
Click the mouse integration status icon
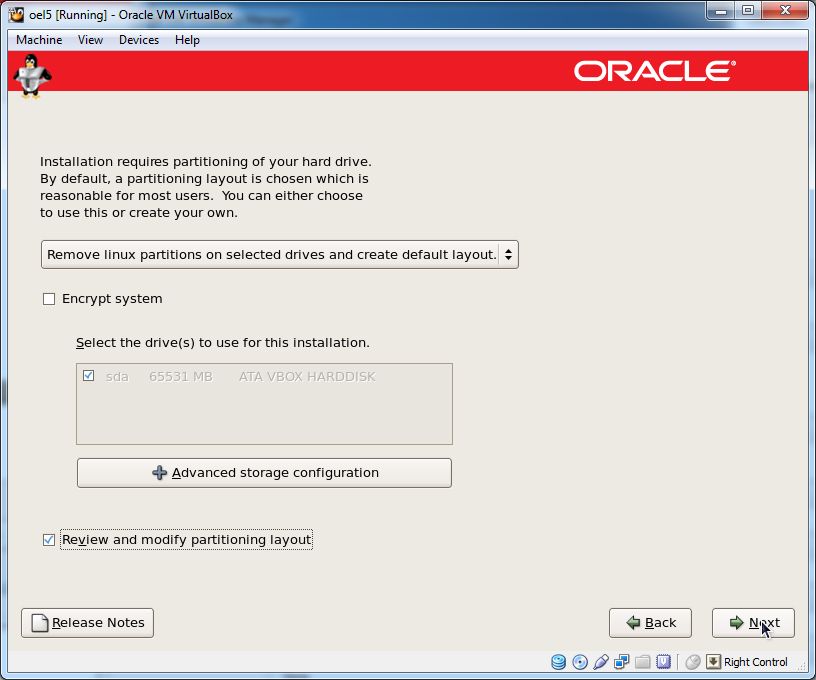[693, 662]
